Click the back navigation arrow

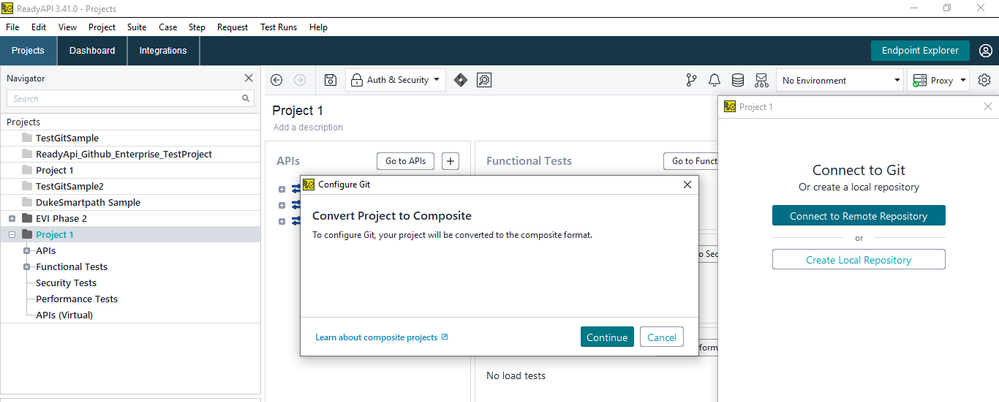277,80
